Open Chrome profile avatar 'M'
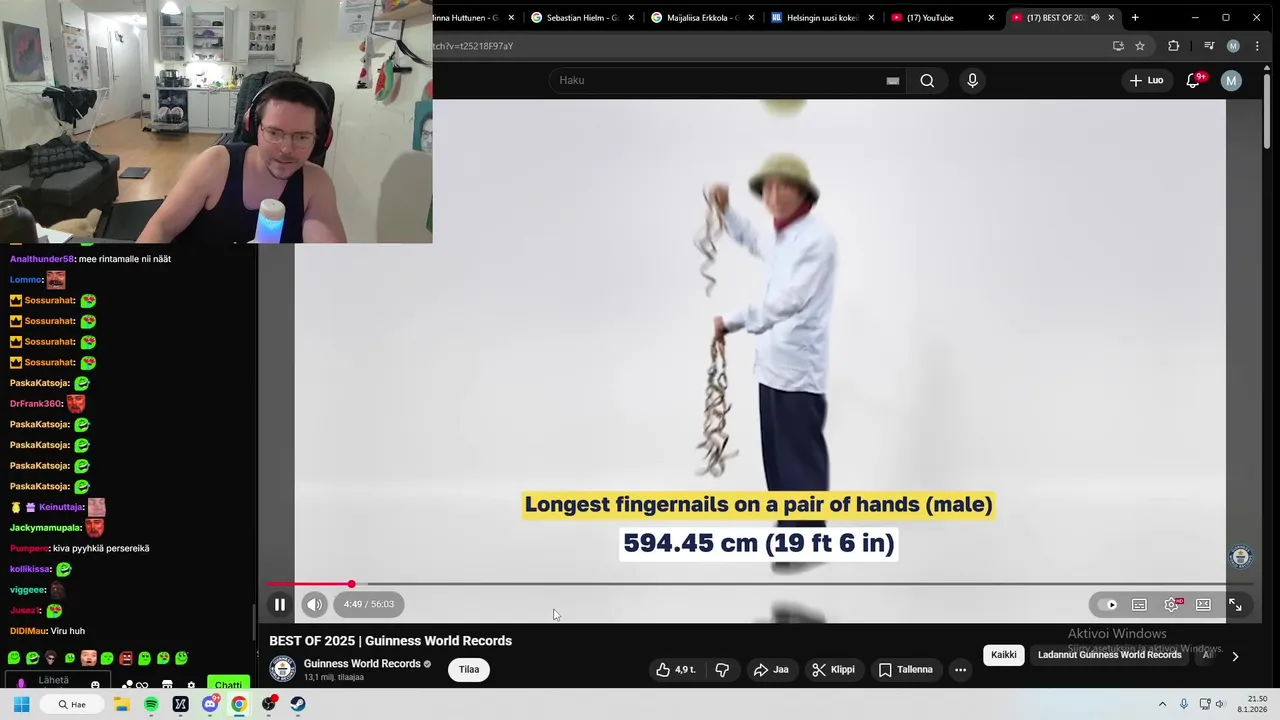The width and height of the screenshot is (1280, 720). click(1233, 46)
